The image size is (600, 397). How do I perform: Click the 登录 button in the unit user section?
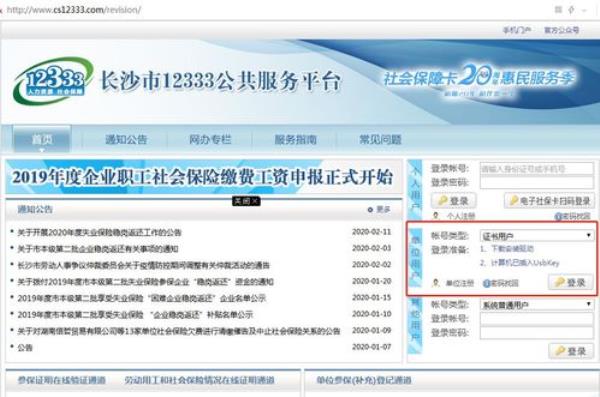pos(571,283)
